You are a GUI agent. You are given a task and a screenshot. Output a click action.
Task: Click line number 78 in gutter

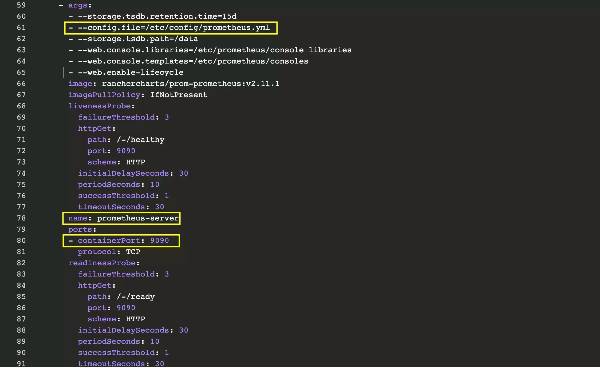(x=21, y=218)
